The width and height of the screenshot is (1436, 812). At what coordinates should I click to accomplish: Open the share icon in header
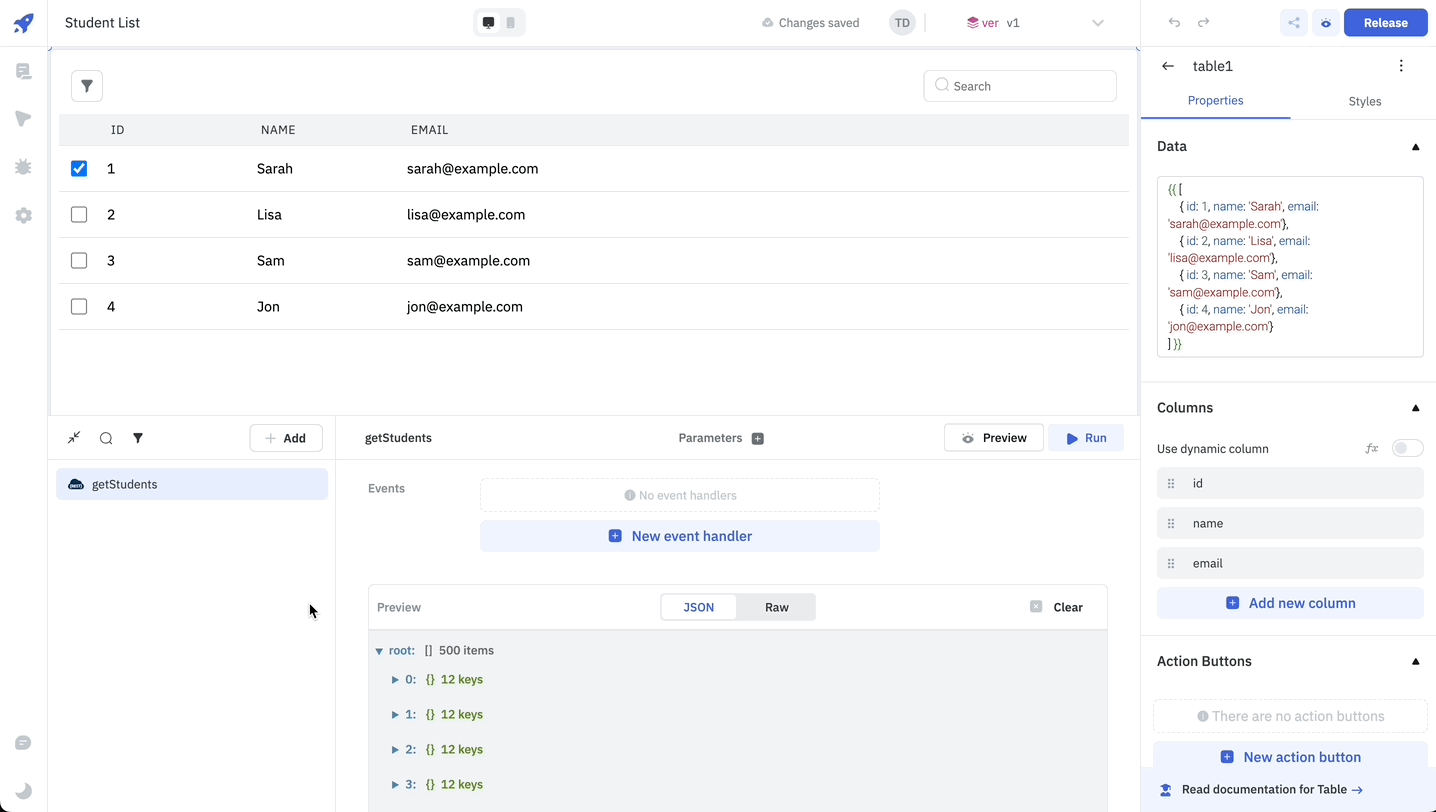1294,23
